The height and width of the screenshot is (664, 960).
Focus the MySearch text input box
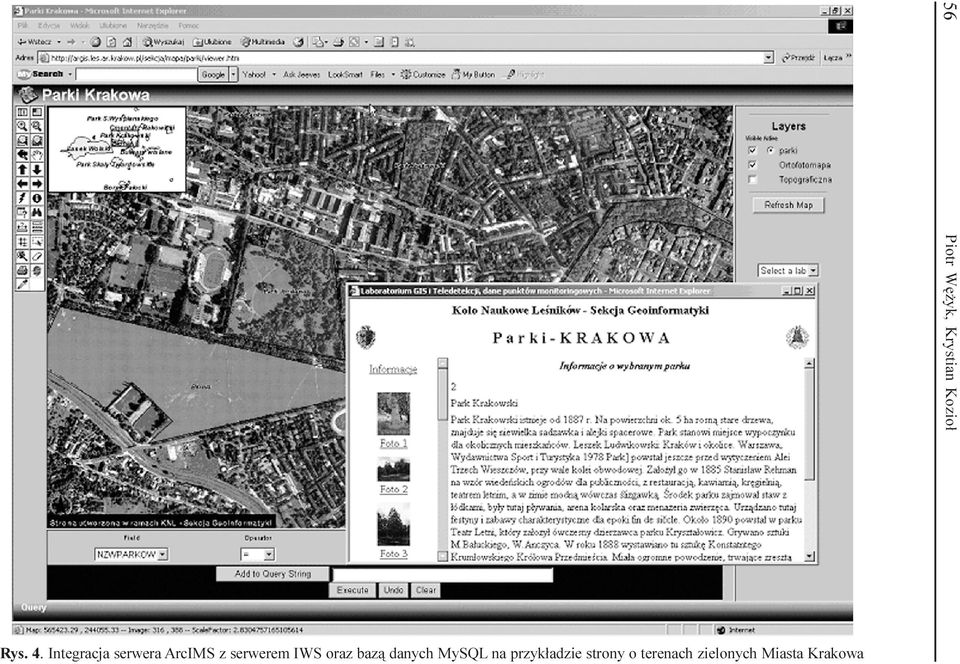tap(136, 75)
